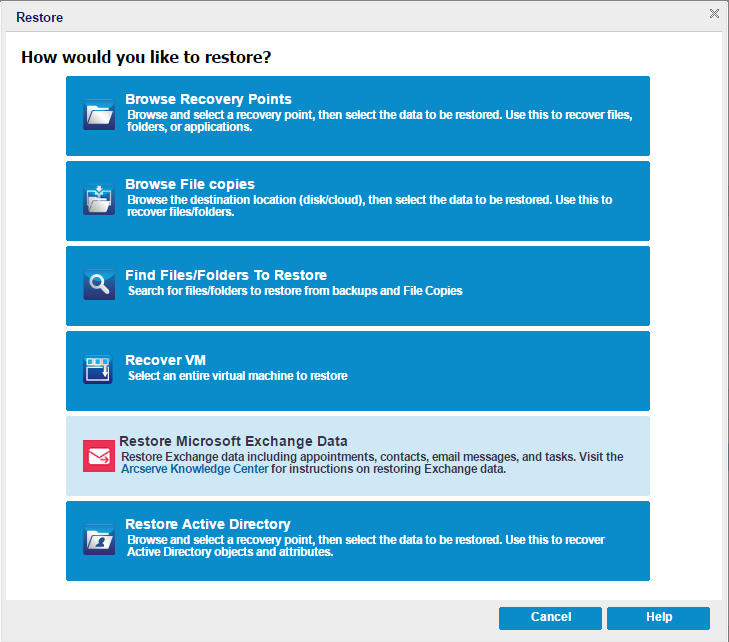This screenshot has height=642, width=729.
Task: Open the Restore Active Directory option
Action: (x=358, y=541)
